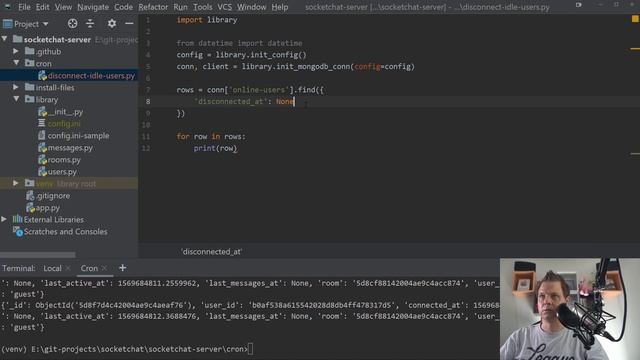Open __init__.py file
This screenshot has width=640, height=360.
65,111
